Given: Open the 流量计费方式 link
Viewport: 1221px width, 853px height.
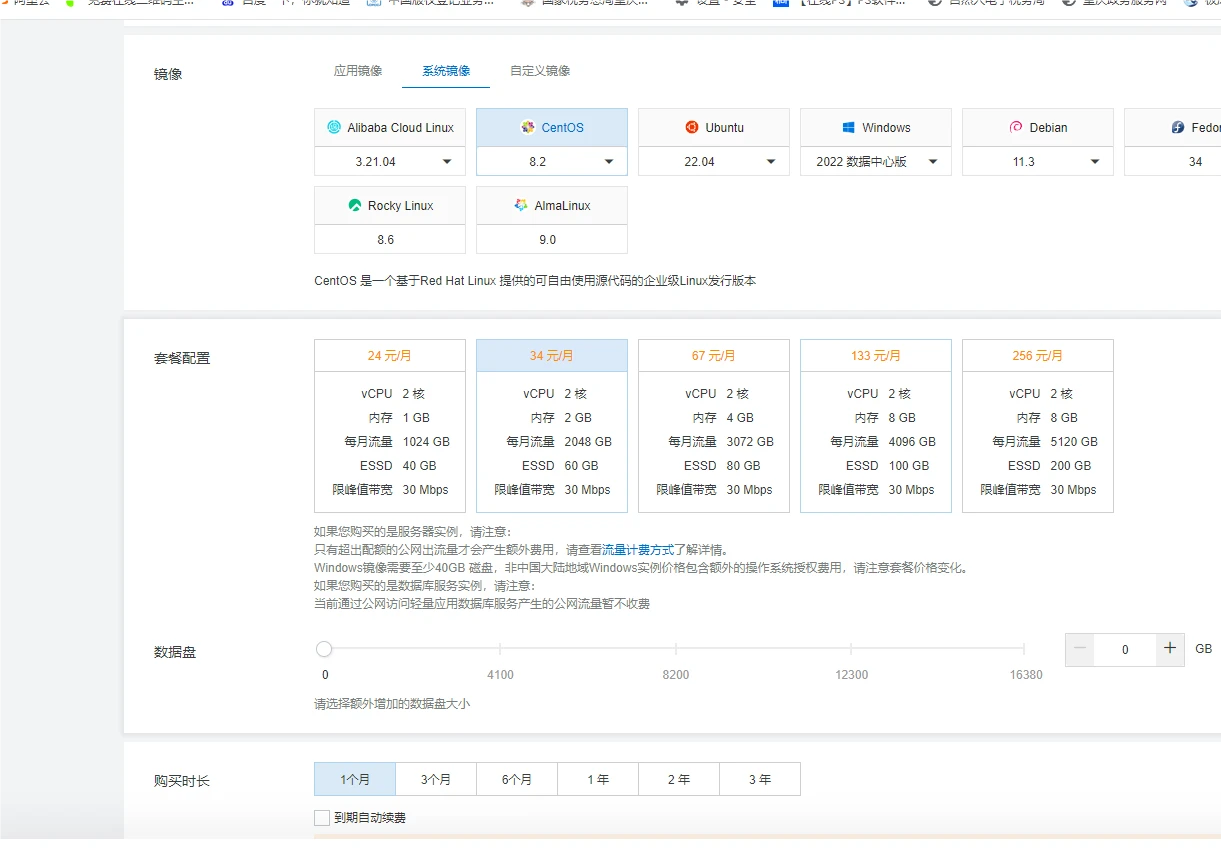Looking at the screenshot, I should [x=638, y=550].
